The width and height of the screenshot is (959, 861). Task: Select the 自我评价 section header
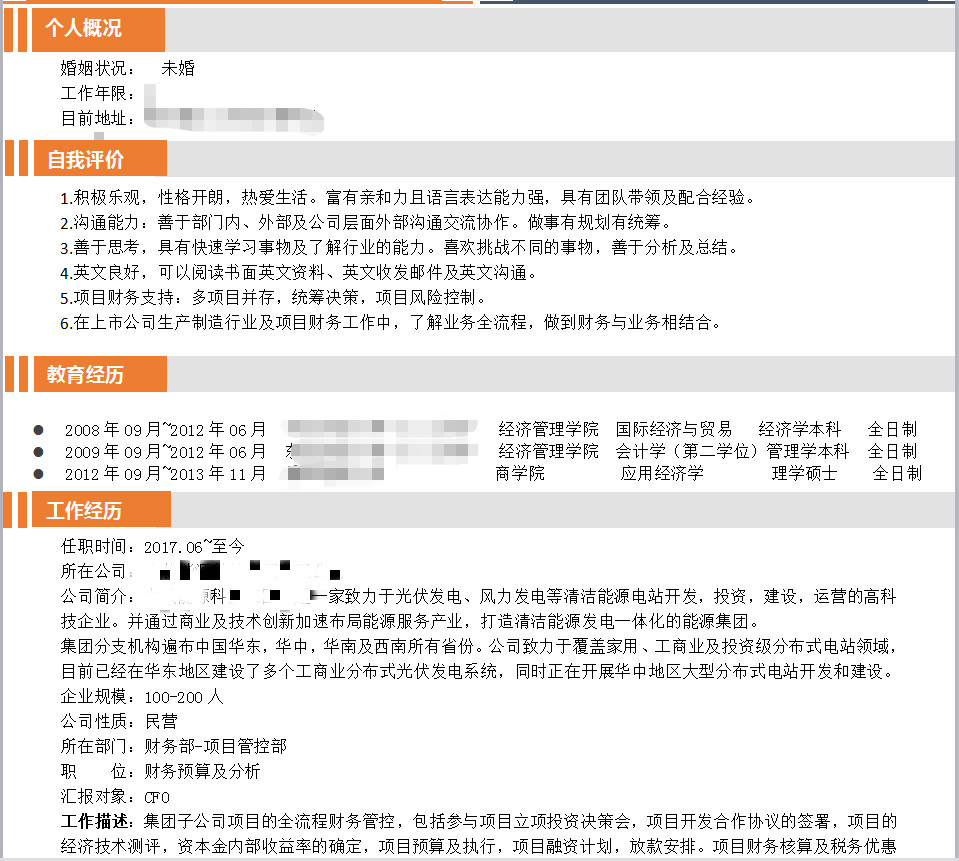coord(85,159)
